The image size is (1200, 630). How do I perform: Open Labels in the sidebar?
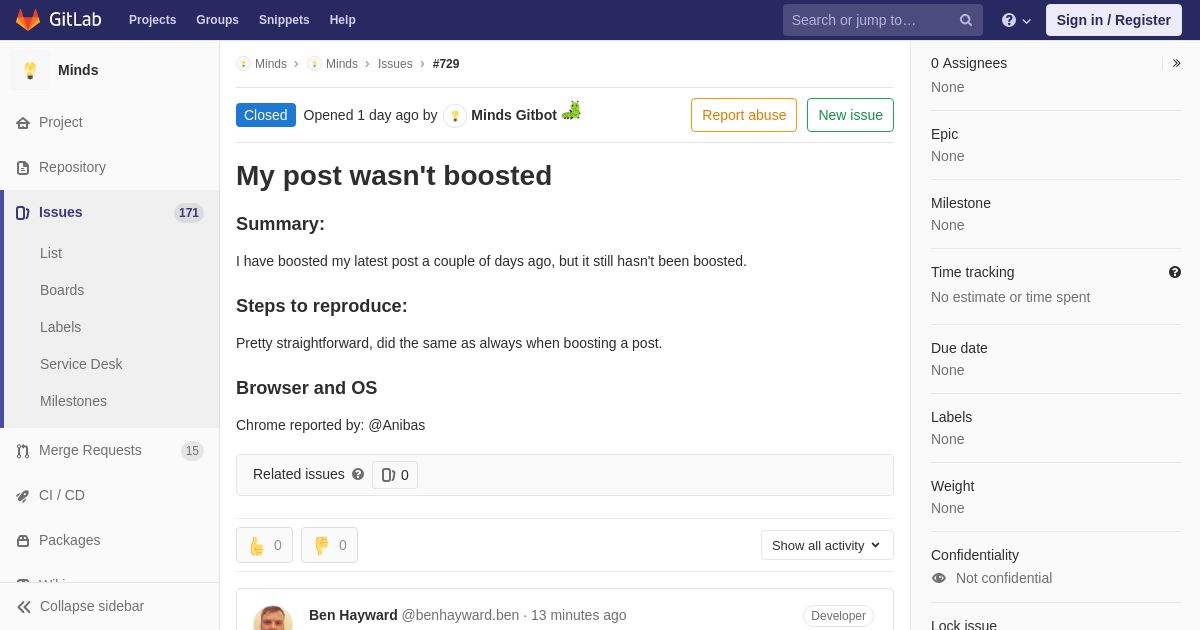[60, 327]
